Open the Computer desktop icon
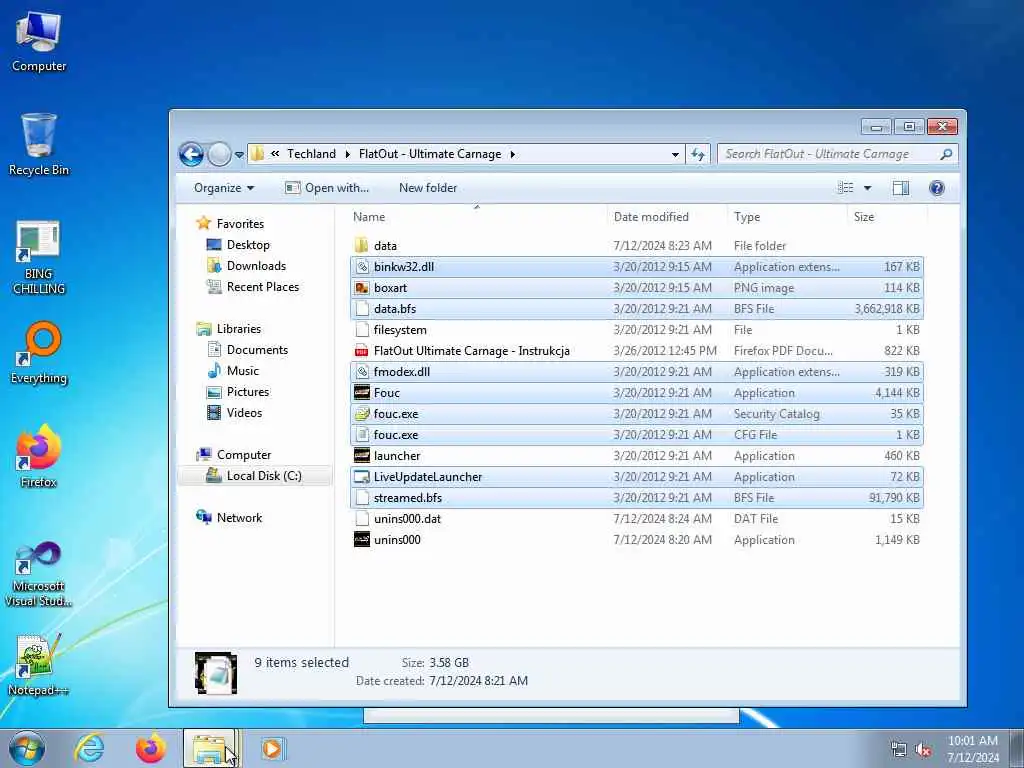The height and width of the screenshot is (768, 1024). 39,41
